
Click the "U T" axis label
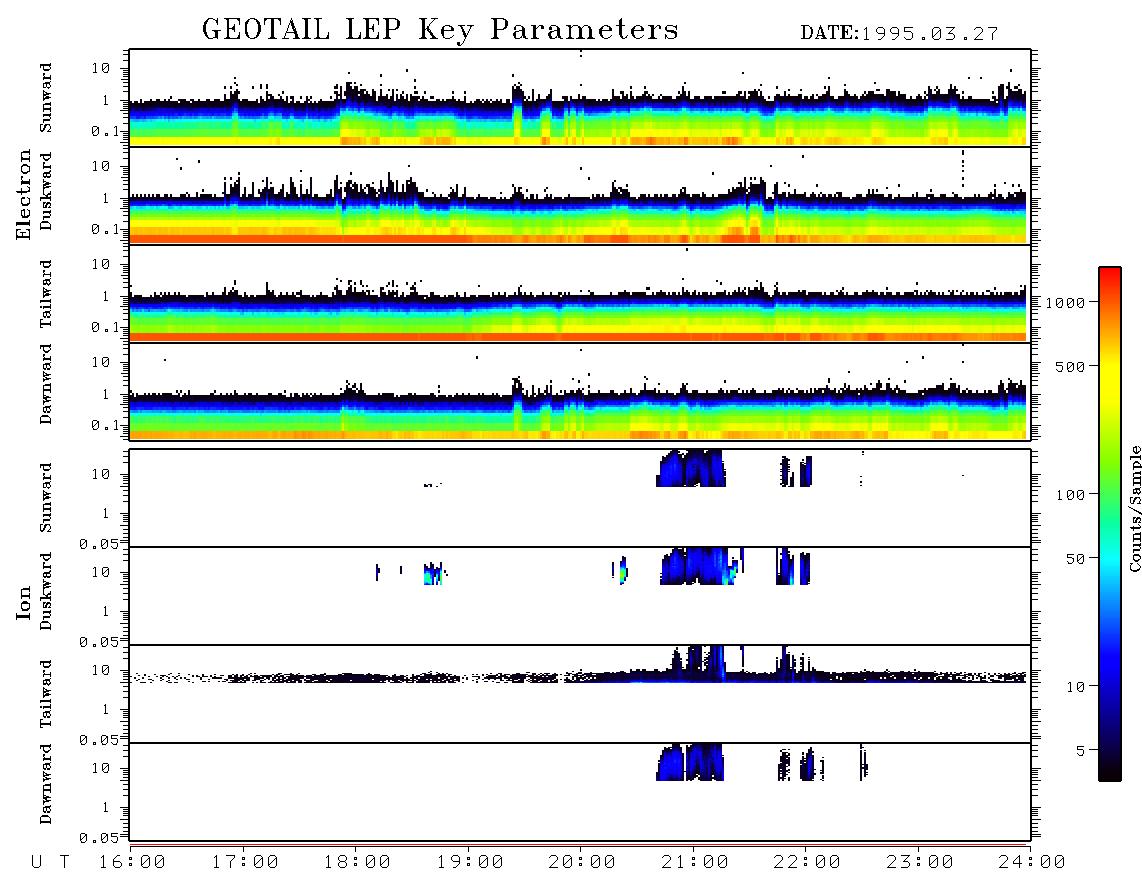click(50, 862)
